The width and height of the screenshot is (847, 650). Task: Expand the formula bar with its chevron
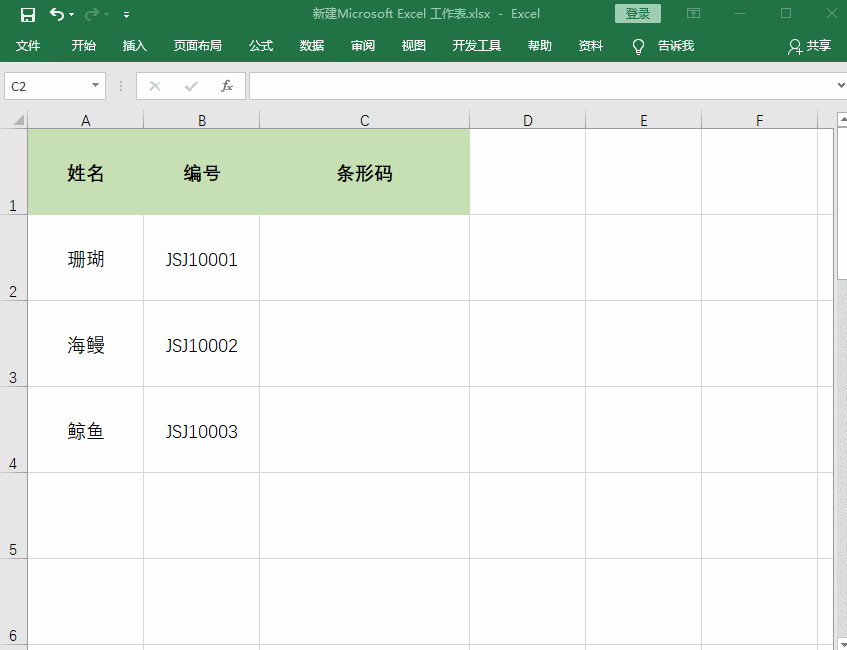click(x=839, y=85)
